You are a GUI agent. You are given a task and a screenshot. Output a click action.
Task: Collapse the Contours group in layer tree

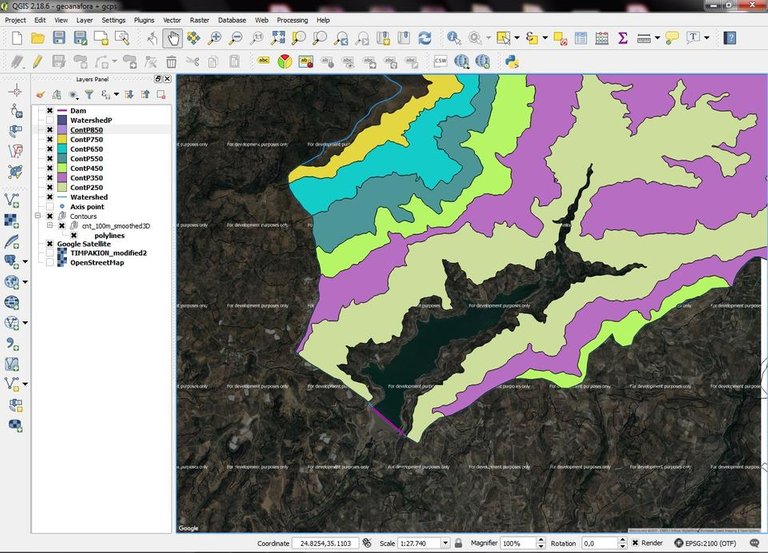pyautogui.click(x=38, y=216)
